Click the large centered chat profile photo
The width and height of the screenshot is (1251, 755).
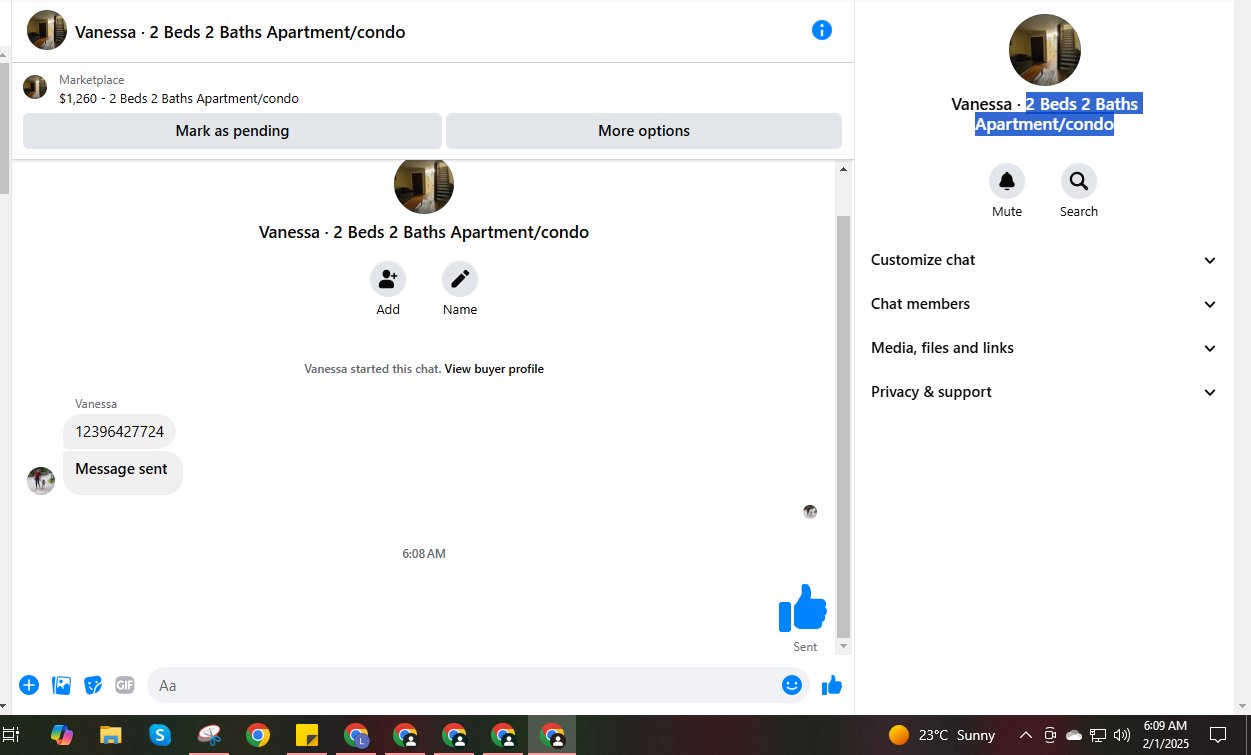coord(424,184)
